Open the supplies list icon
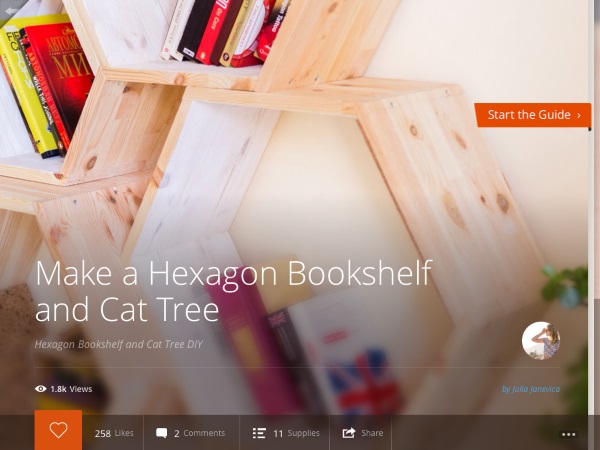This screenshot has width=600, height=450. tap(259, 433)
